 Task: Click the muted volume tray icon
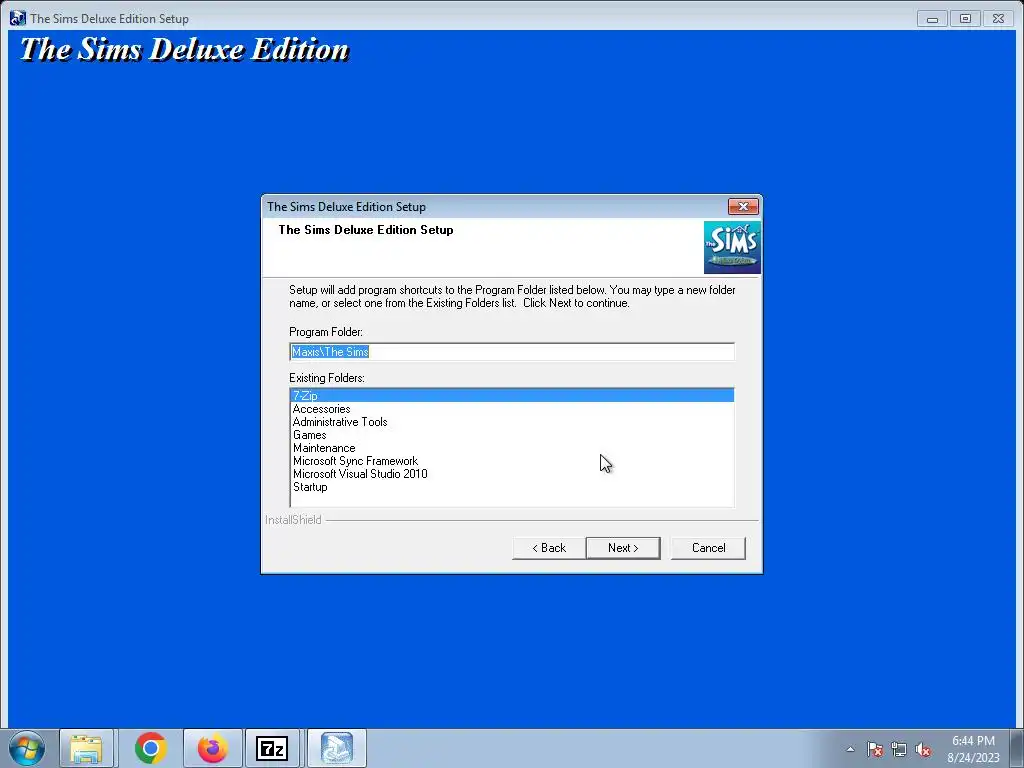[x=923, y=749]
